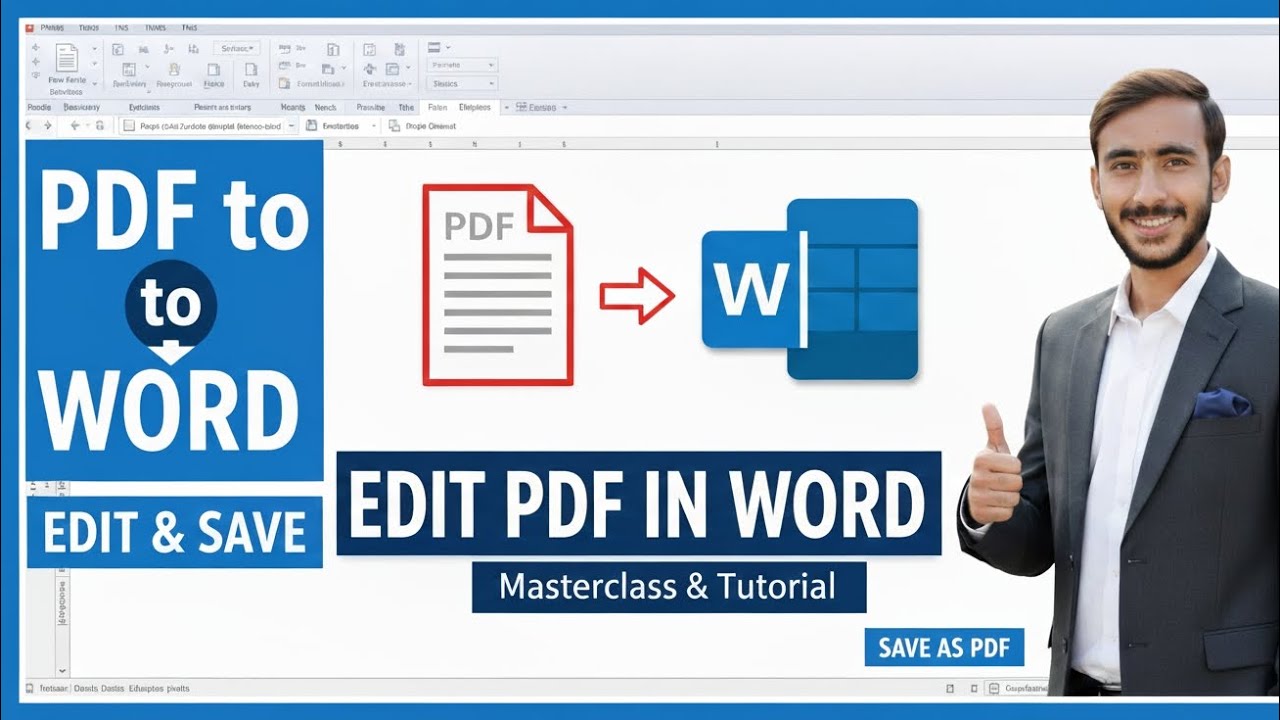Open the 'Erestanasse' dropdown in ribbon
Screen dimensions: 1280x720
[386, 84]
